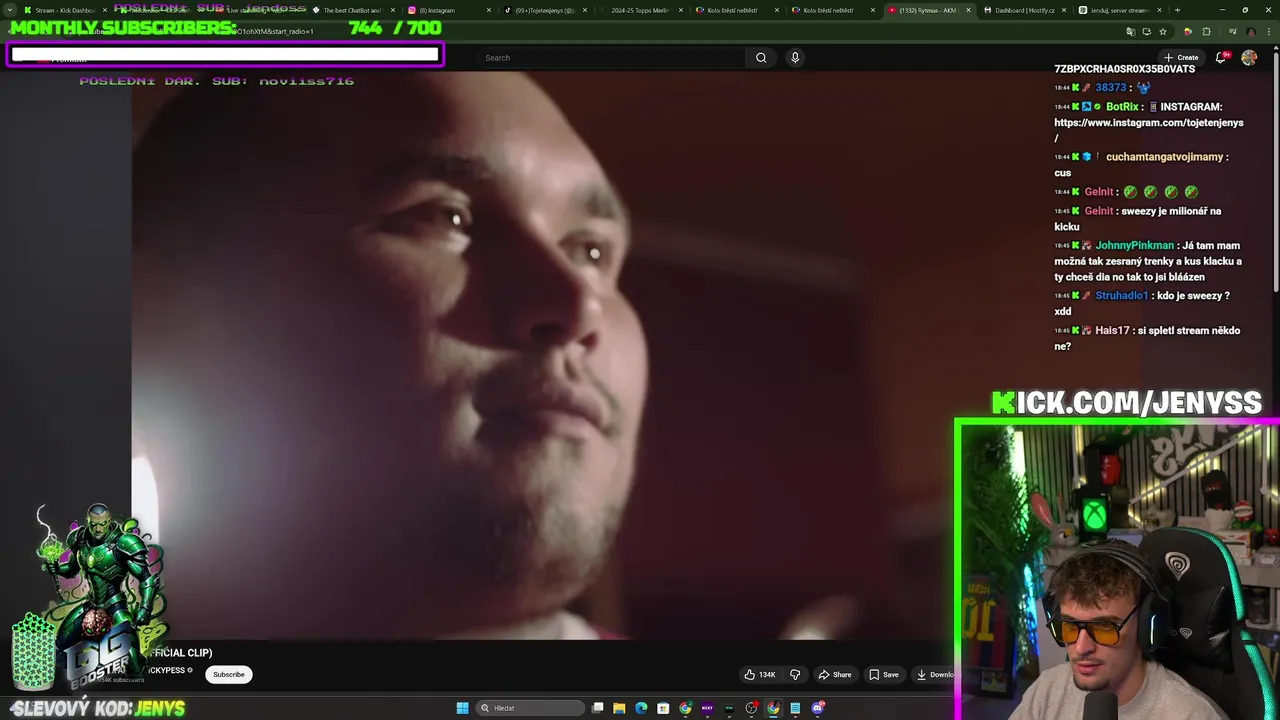Activate voice search microphone icon

click(795, 57)
